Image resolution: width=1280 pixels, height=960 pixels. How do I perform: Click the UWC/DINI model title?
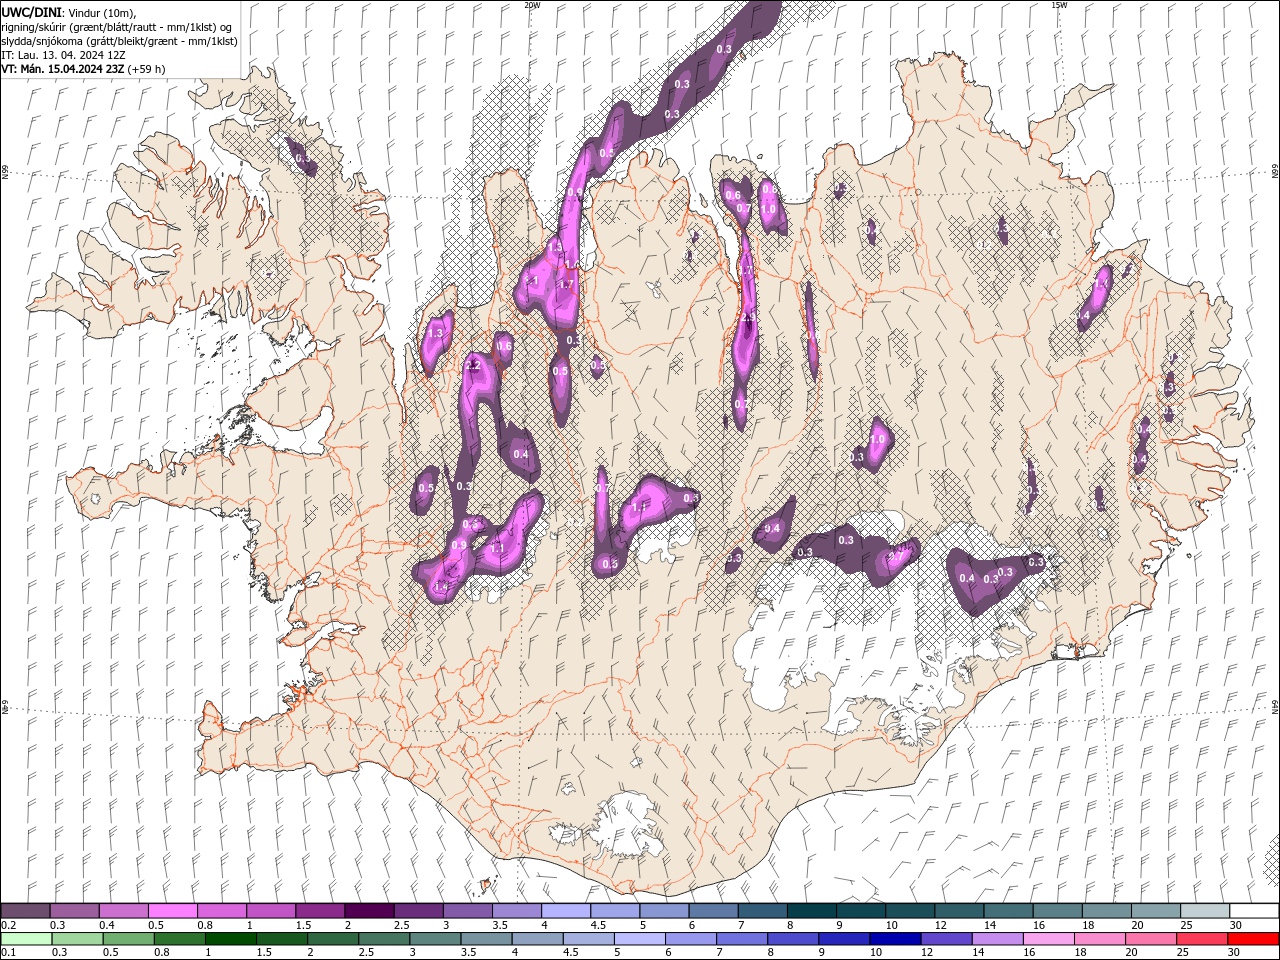coord(31,11)
